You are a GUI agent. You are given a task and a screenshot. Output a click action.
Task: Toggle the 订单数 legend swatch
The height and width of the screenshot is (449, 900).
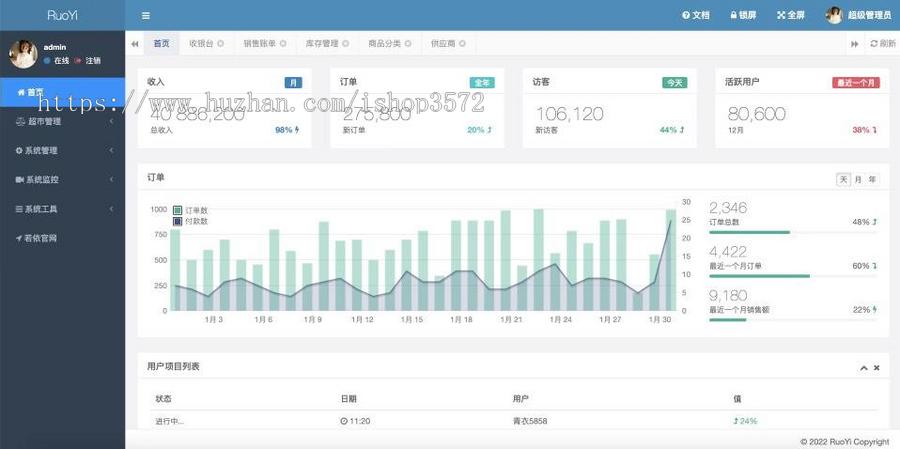pyautogui.click(x=177, y=211)
